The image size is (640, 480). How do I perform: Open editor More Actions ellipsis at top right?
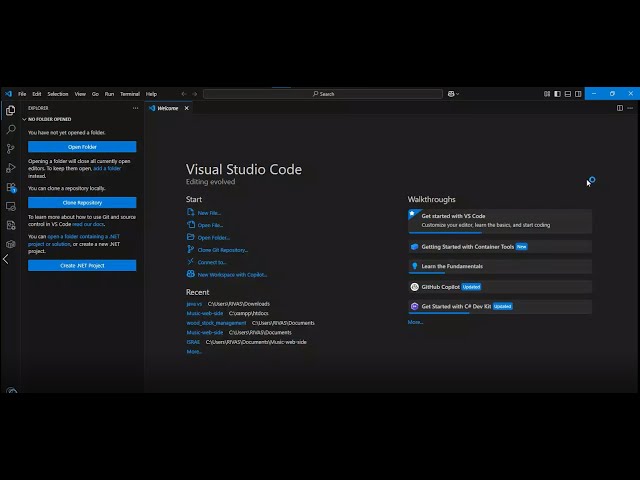(630, 108)
